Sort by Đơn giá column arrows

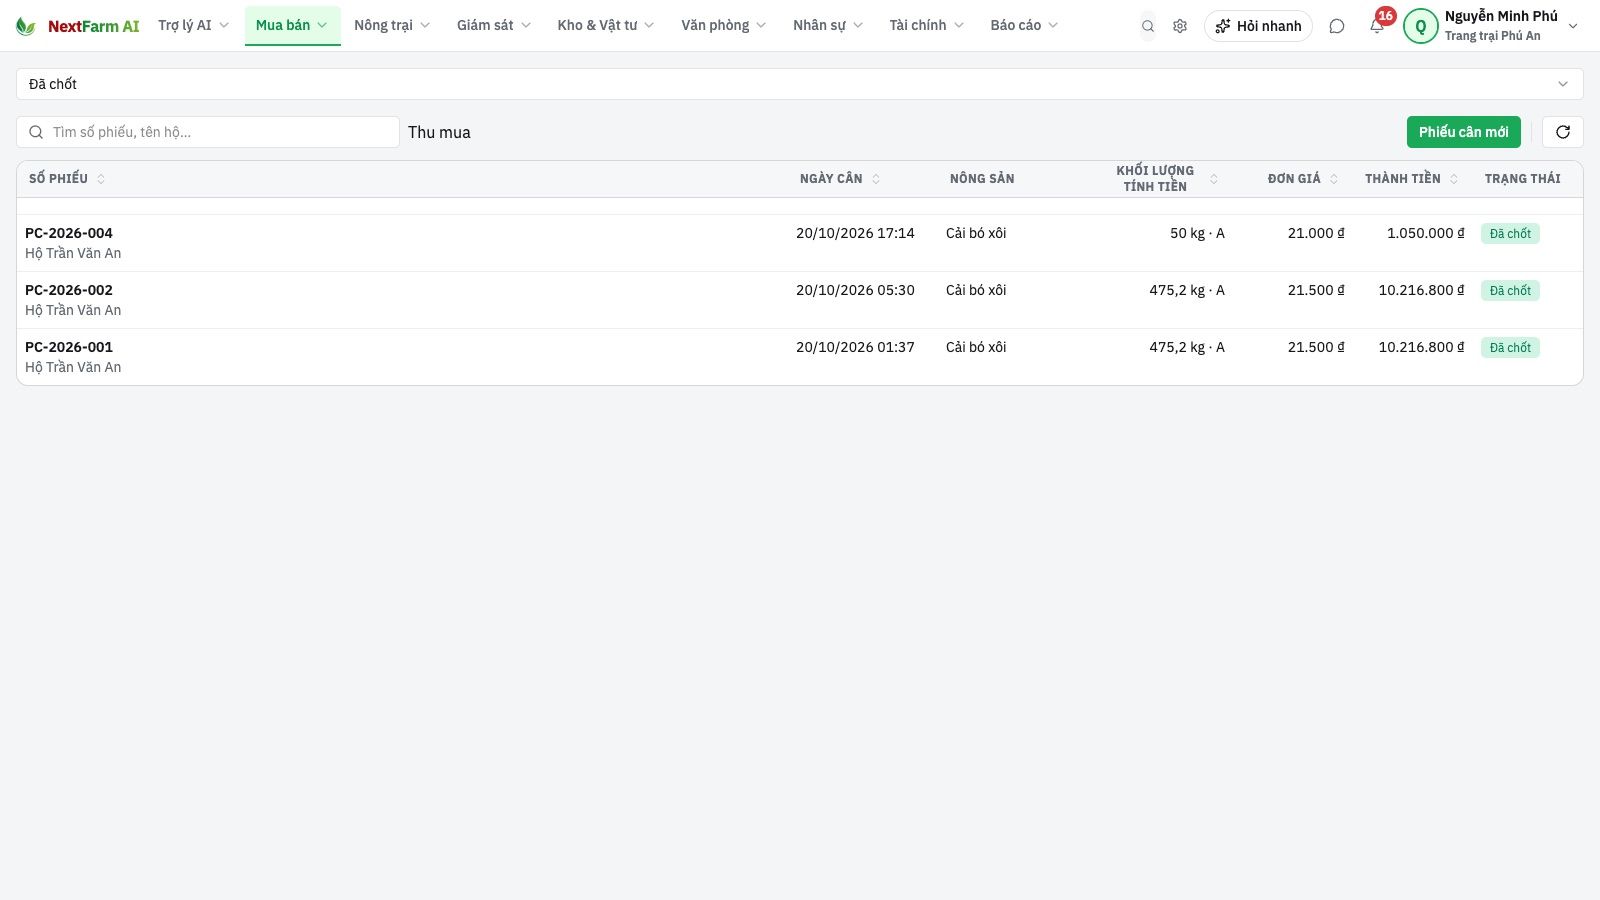click(1334, 179)
